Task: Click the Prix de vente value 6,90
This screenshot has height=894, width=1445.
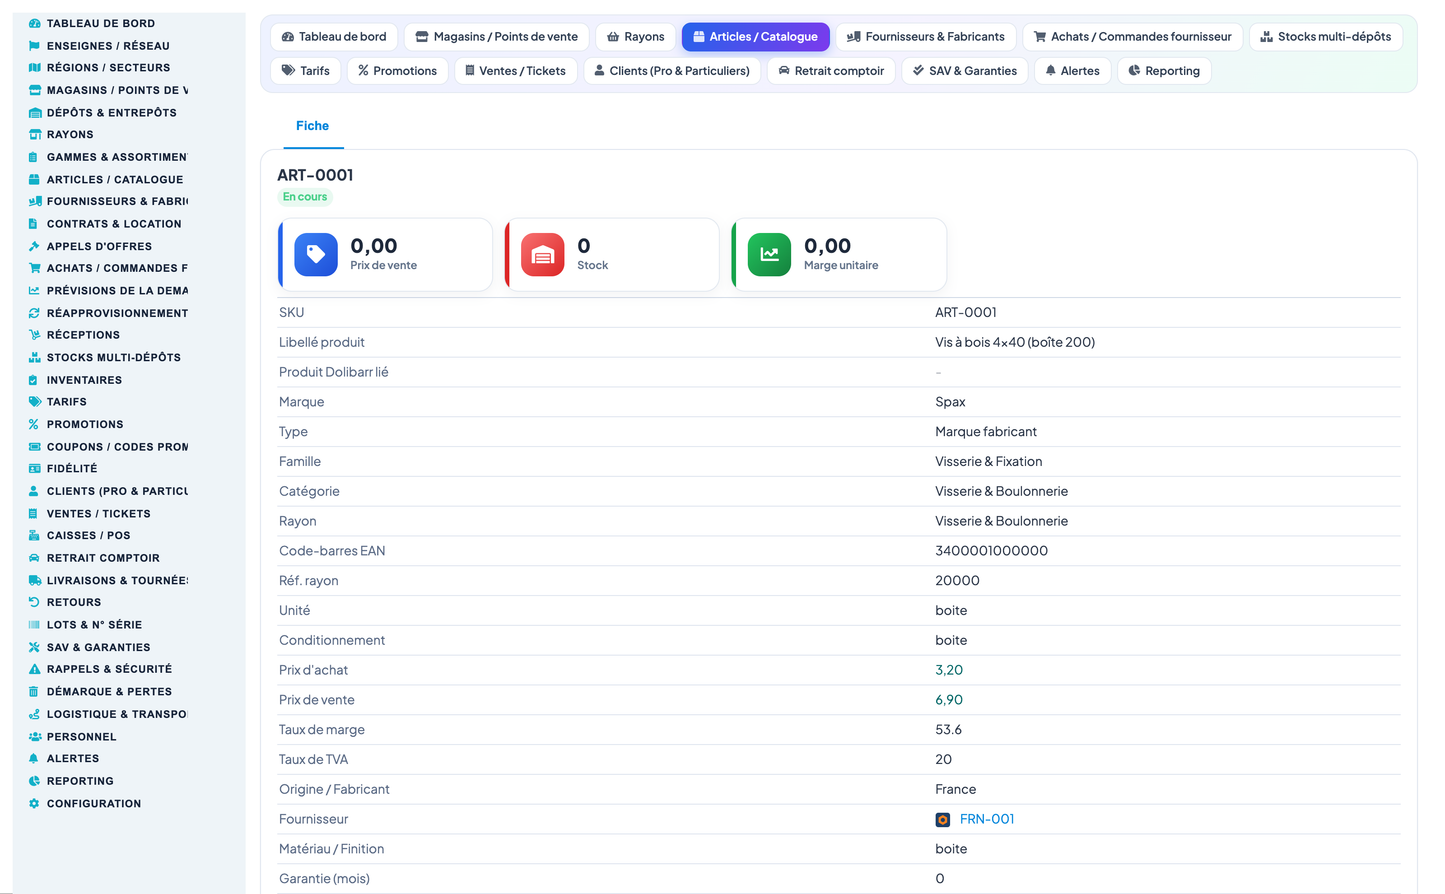Action: click(949, 701)
